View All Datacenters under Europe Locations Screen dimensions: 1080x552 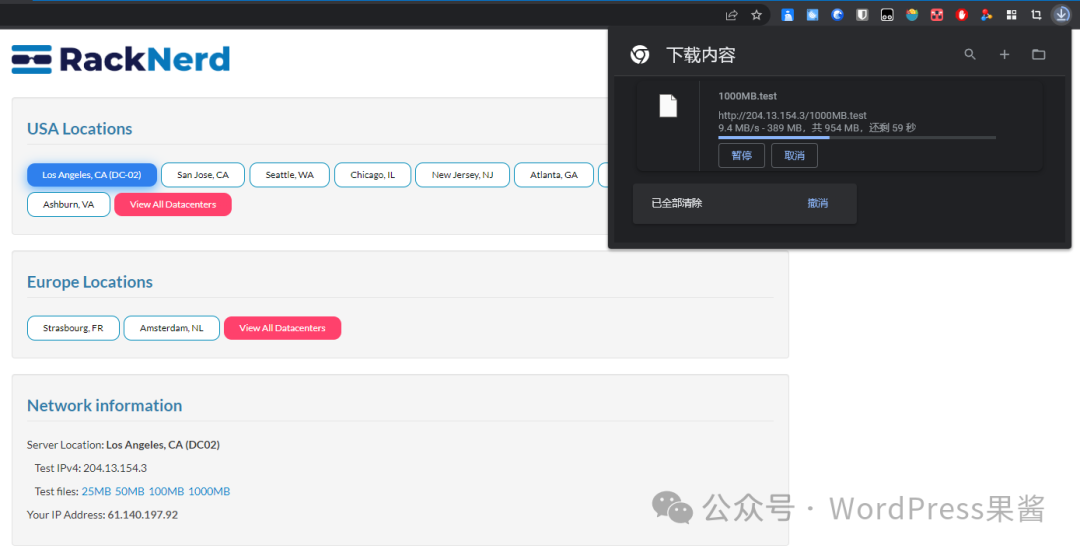[282, 328]
